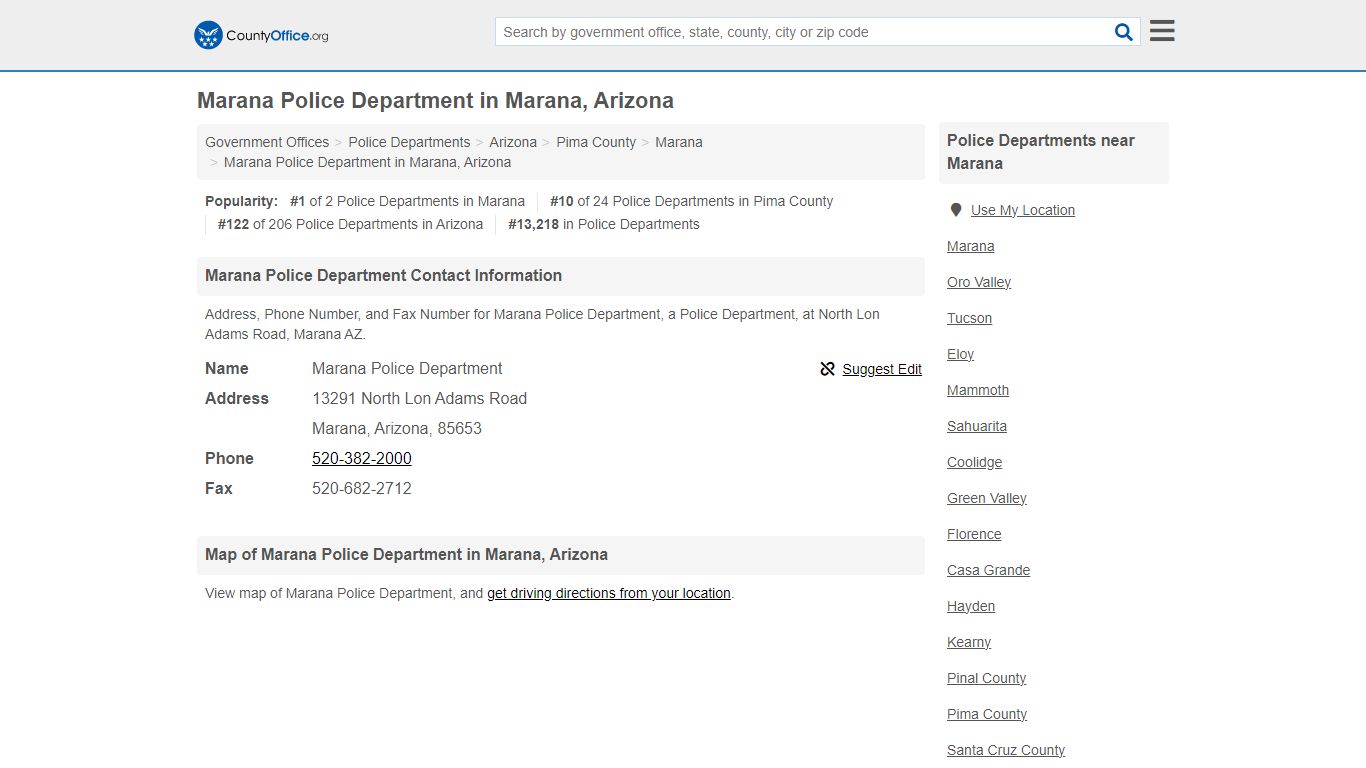1366x768 pixels.
Task: Open Florence police departments
Action: tap(974, 534)
